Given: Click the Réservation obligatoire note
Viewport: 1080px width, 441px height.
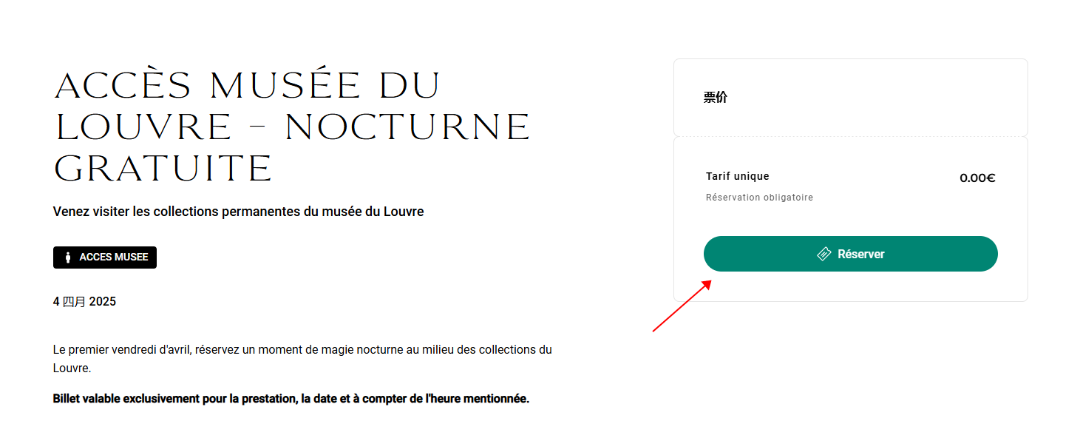Looking at the screenshot, I should click(760, 198).
